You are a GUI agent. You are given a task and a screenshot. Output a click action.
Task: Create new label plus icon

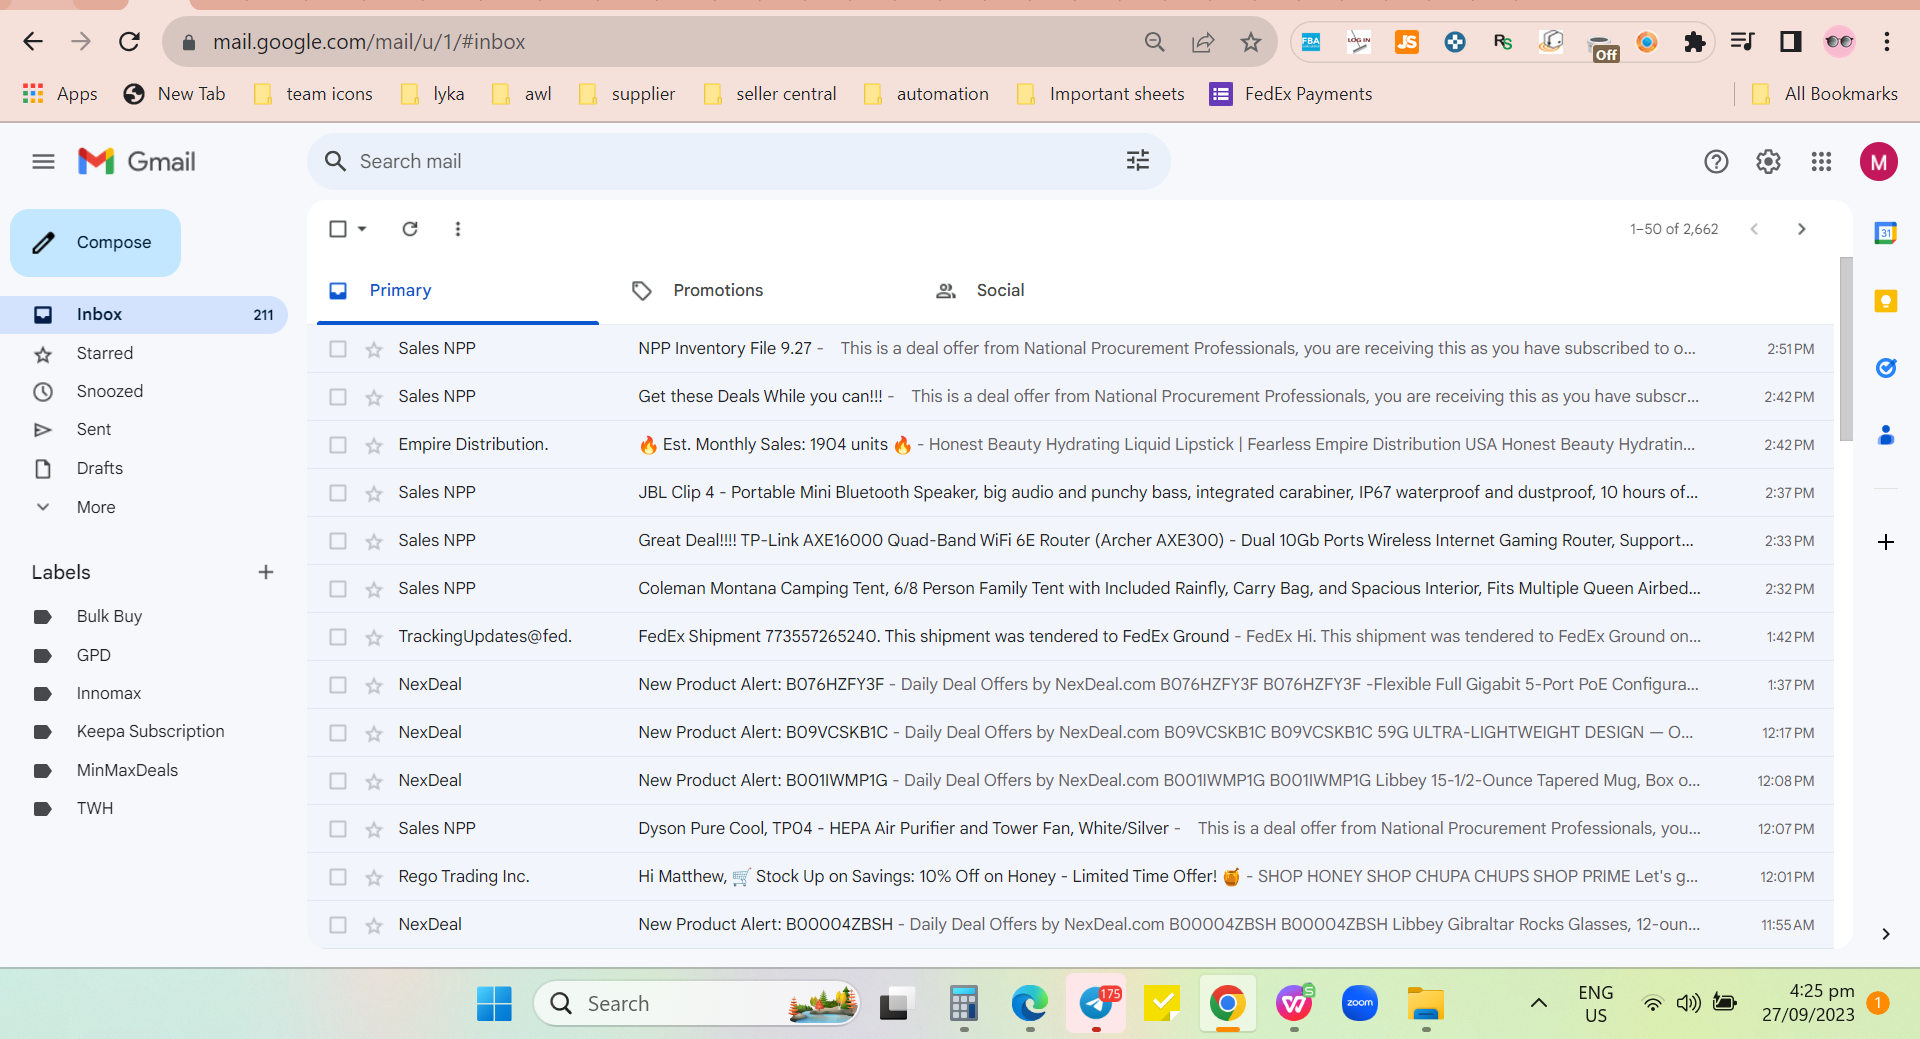(266, 572)
